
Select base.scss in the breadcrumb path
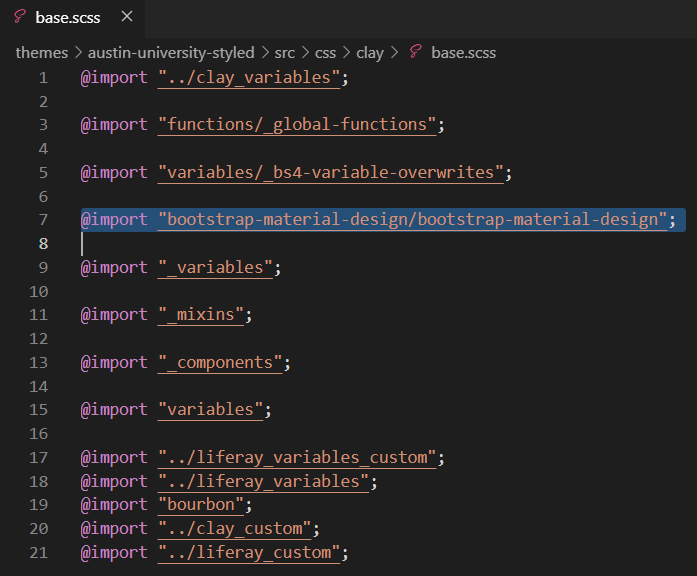click(463, 53)
